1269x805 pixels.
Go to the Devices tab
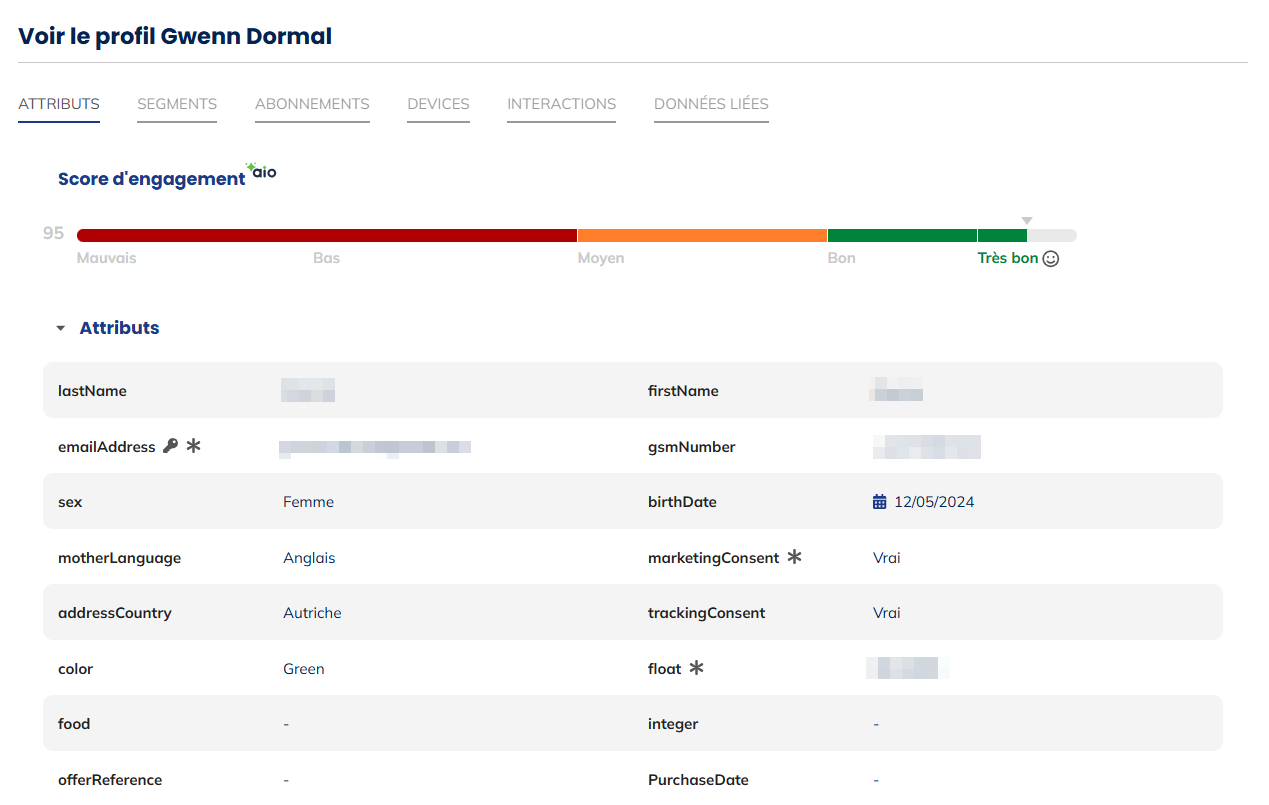pos(438,104)
